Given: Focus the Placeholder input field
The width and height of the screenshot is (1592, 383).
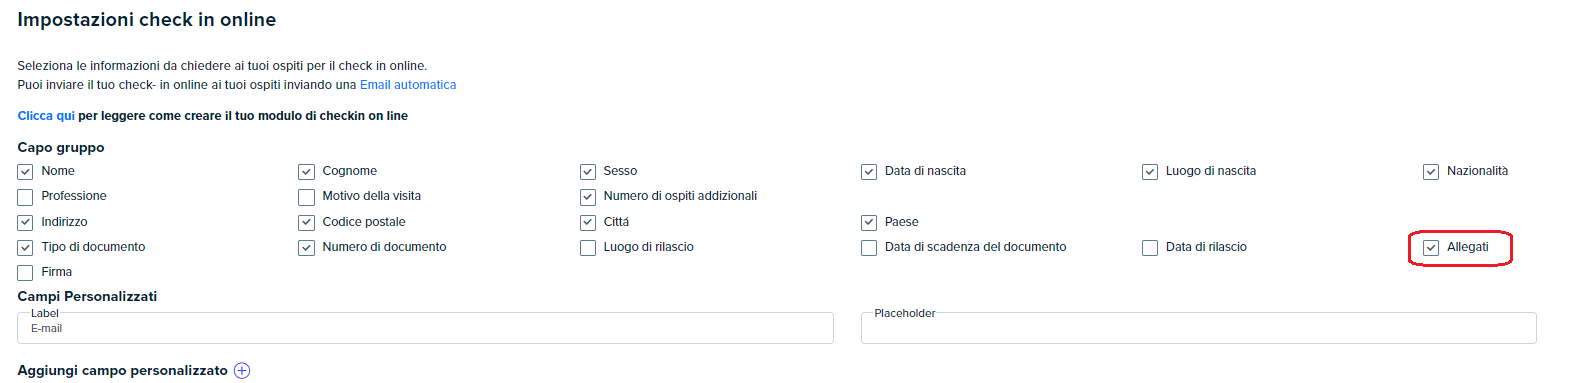Looking at the screenshot, I should (x=1198, y=328).
